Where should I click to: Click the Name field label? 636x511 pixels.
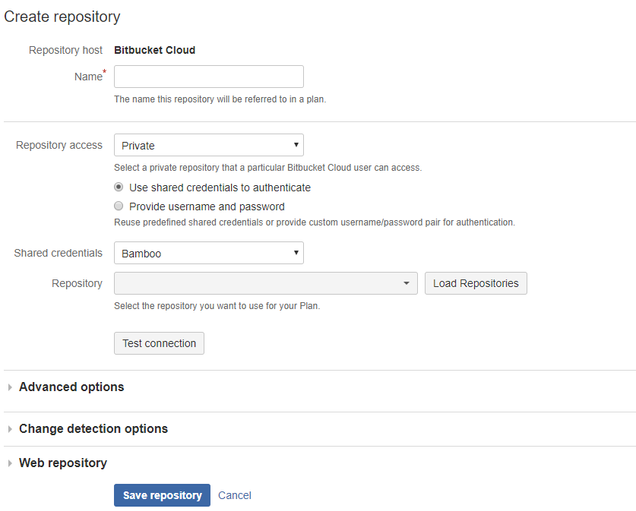click(88, 76)
